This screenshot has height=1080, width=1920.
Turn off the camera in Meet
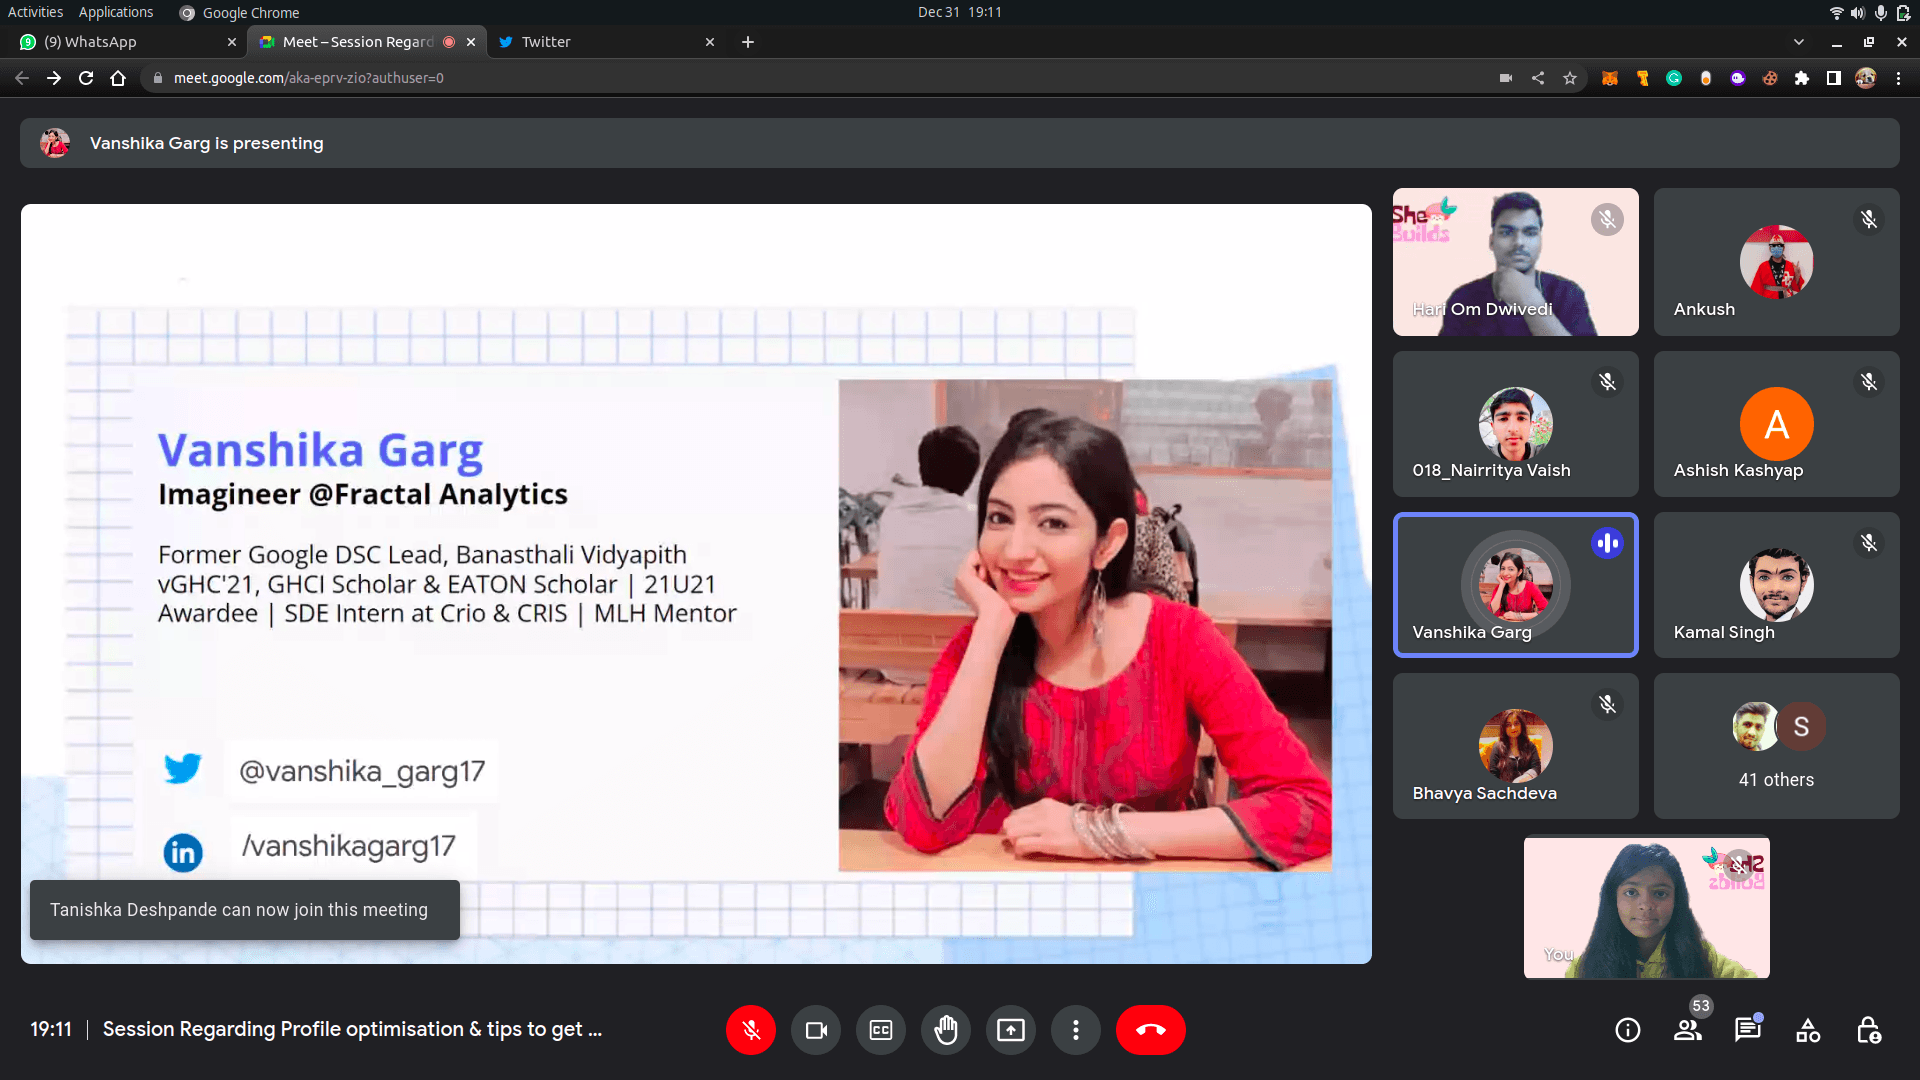pos(816,1030)
